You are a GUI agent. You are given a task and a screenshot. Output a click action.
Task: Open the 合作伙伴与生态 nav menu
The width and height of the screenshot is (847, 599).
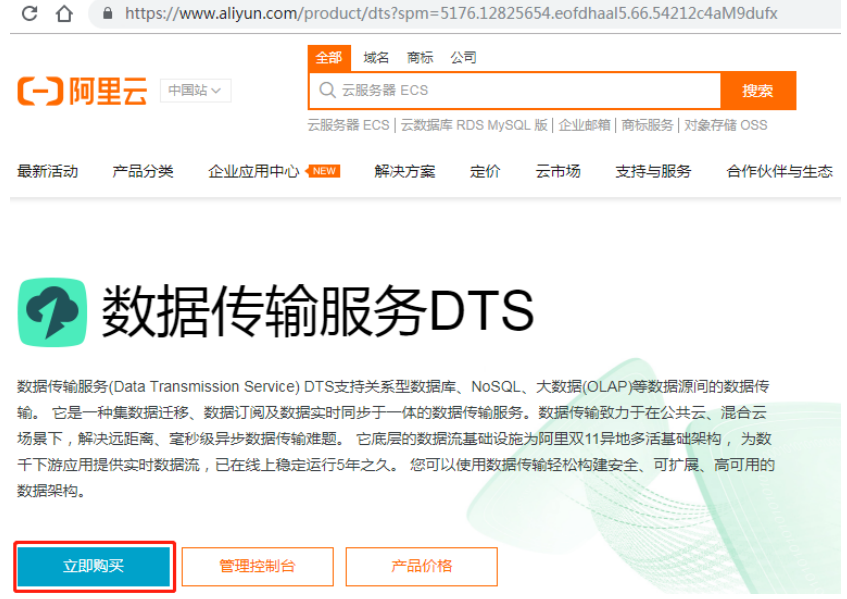click(x=779, y=171)
